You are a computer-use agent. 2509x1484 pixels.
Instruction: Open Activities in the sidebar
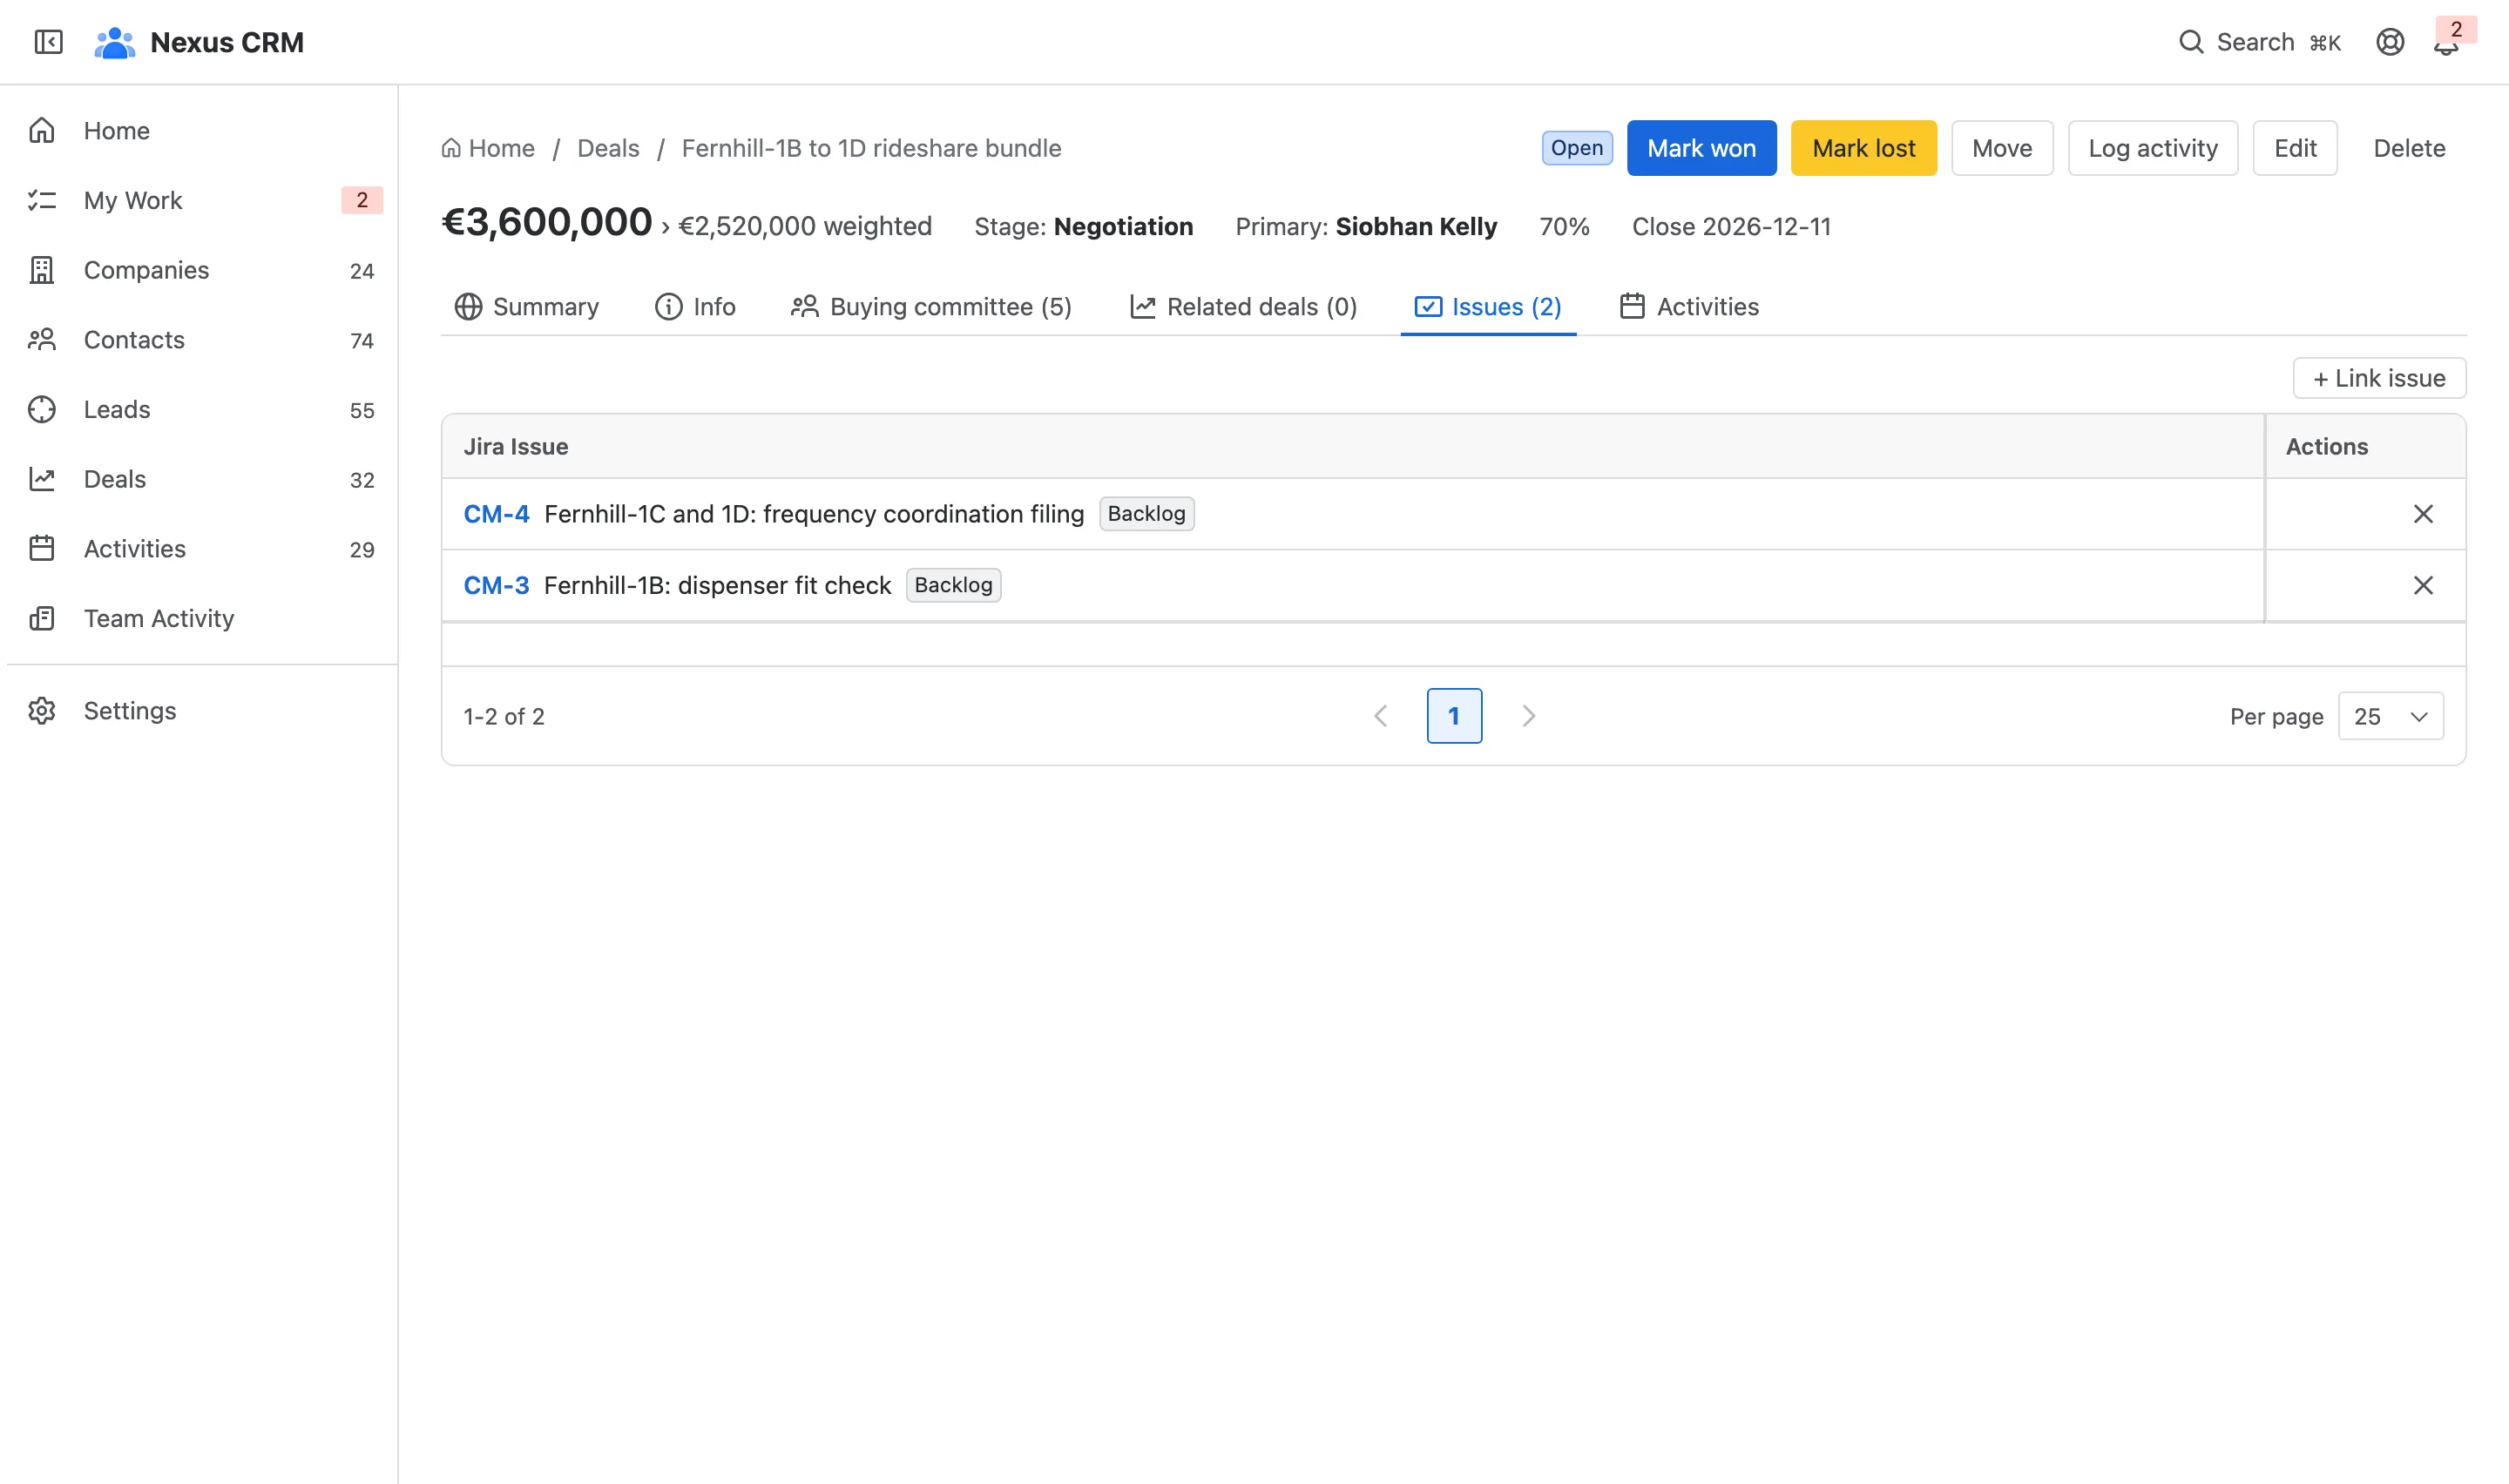click(x=203, y=549)
